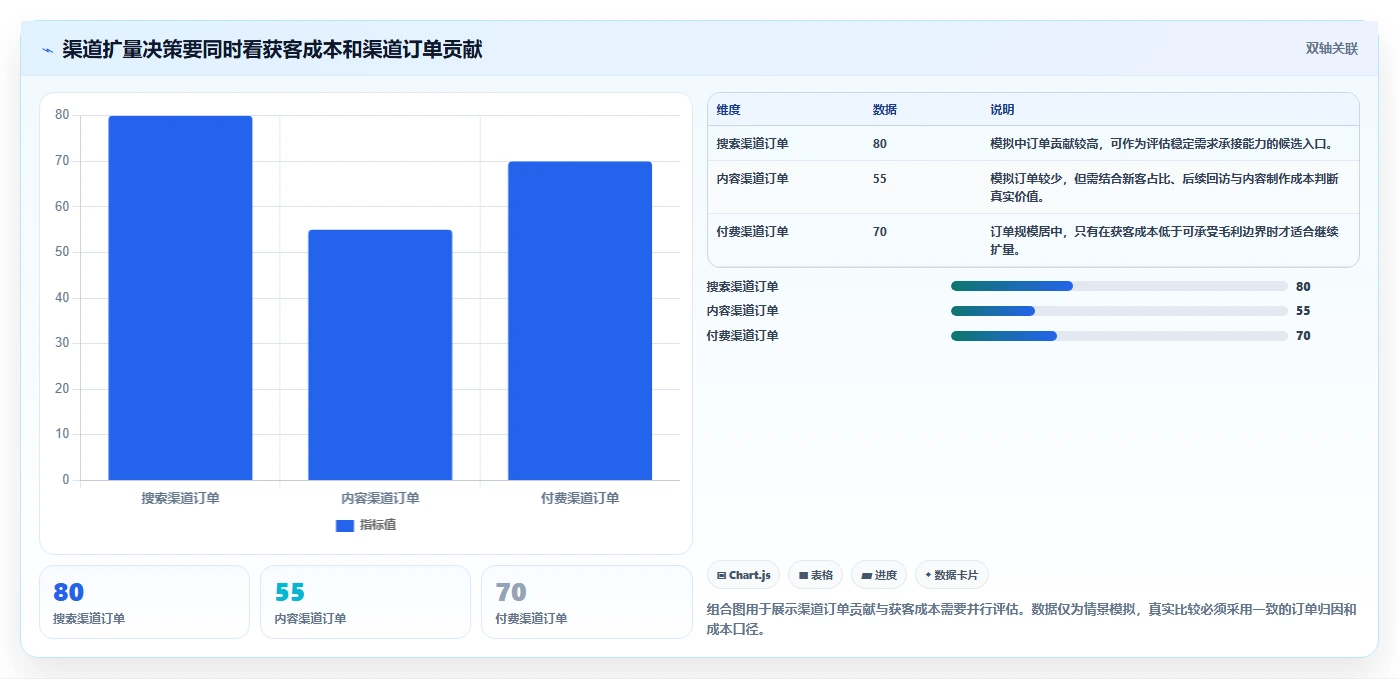Click the y-axis tick label 40
The height and width of the screenshot is (679, 1399).
point(62,298)
